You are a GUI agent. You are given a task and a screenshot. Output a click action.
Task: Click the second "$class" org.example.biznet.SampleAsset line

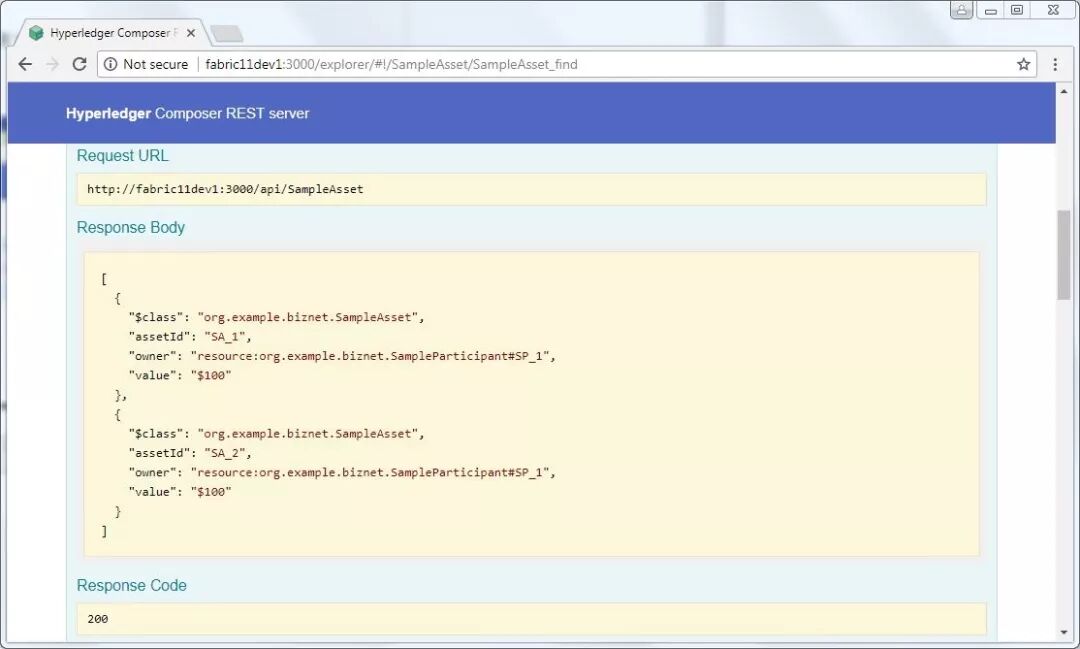pyautogui.click(x=276, y=433)
